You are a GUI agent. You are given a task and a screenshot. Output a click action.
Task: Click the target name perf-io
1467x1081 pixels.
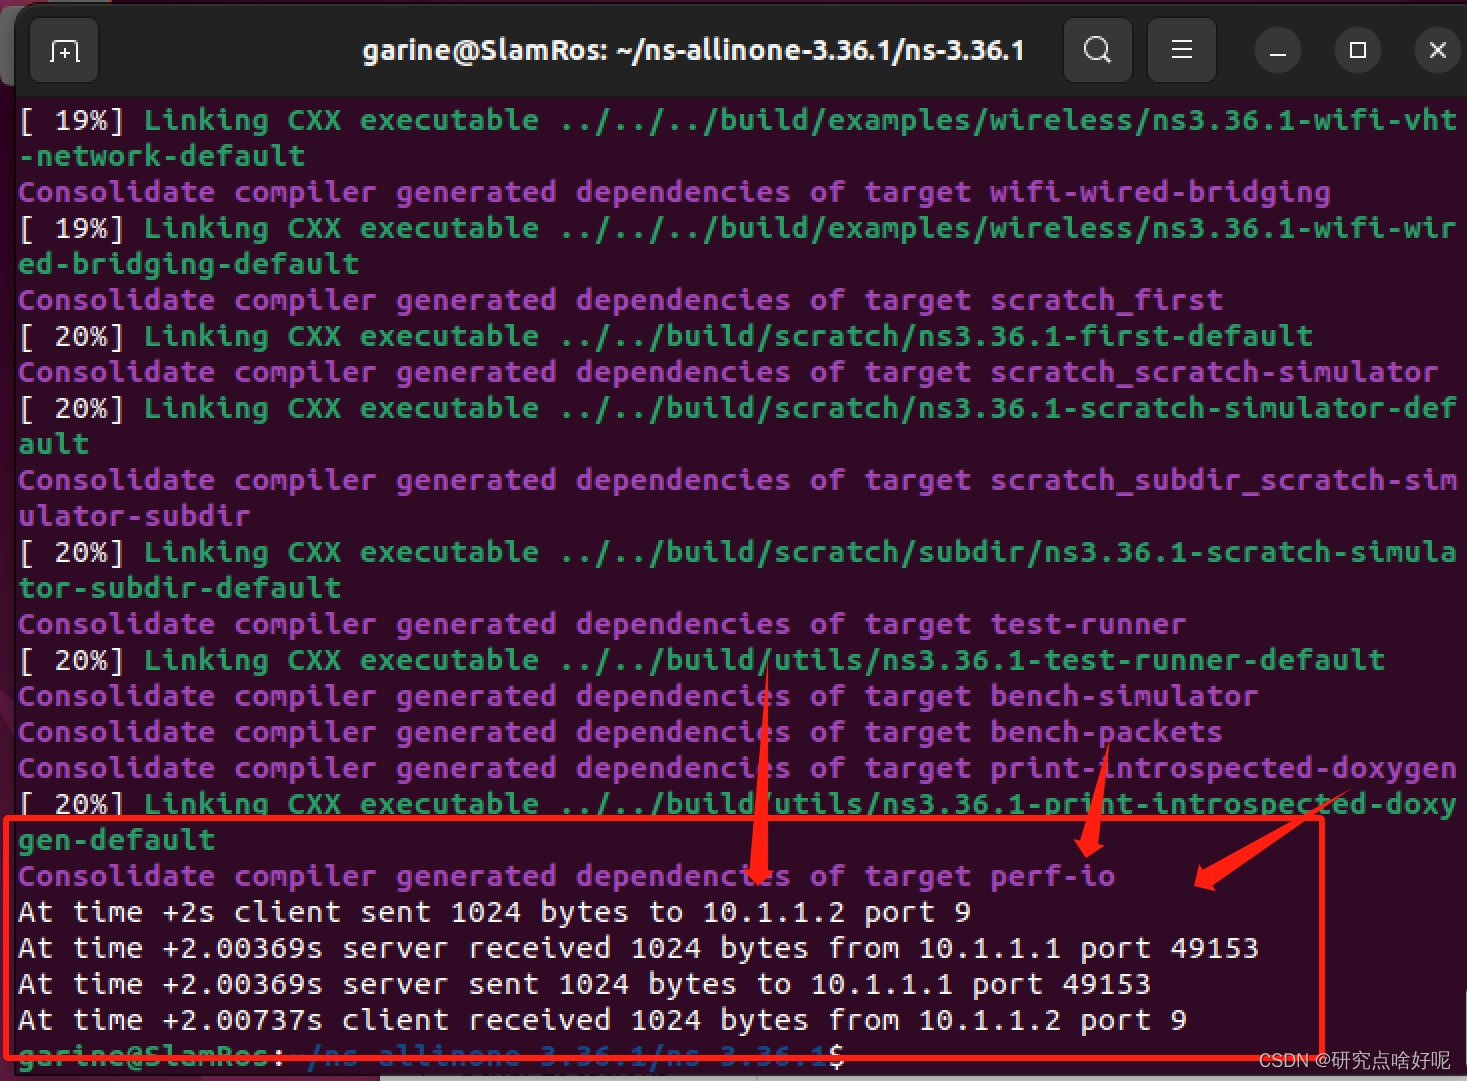pos(1052,876)
